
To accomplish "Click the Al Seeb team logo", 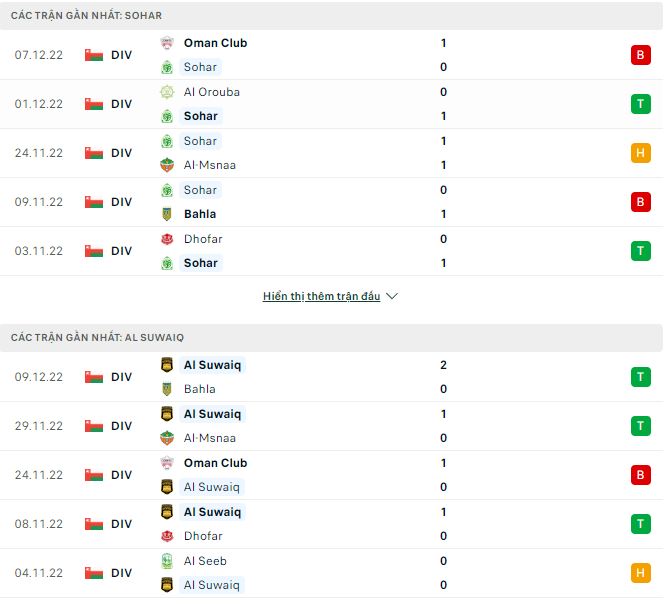I will [x=167, y=561].
